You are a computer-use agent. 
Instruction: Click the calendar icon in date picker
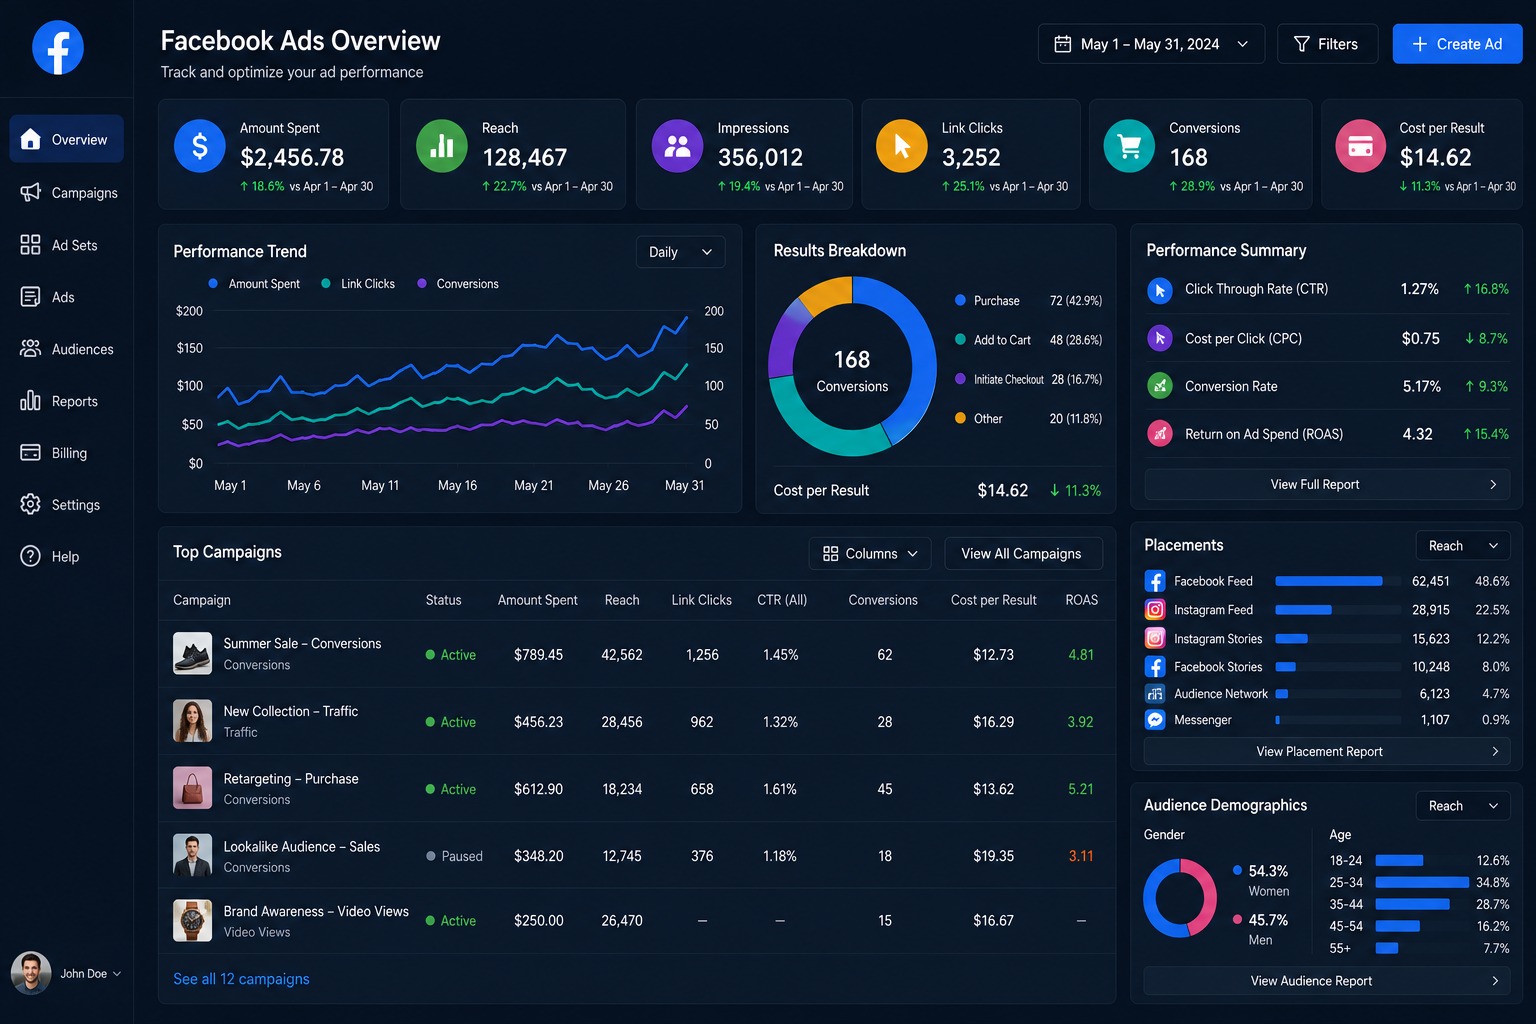1063,44
